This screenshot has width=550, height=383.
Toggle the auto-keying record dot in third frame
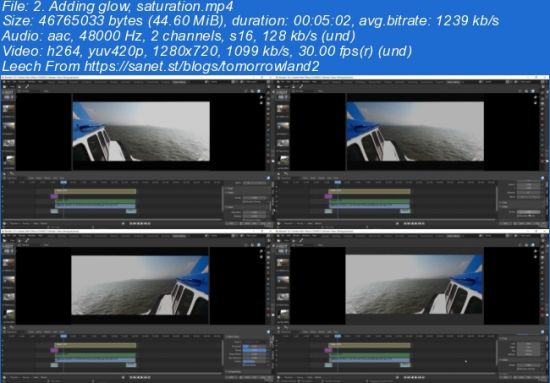[123, 378]
